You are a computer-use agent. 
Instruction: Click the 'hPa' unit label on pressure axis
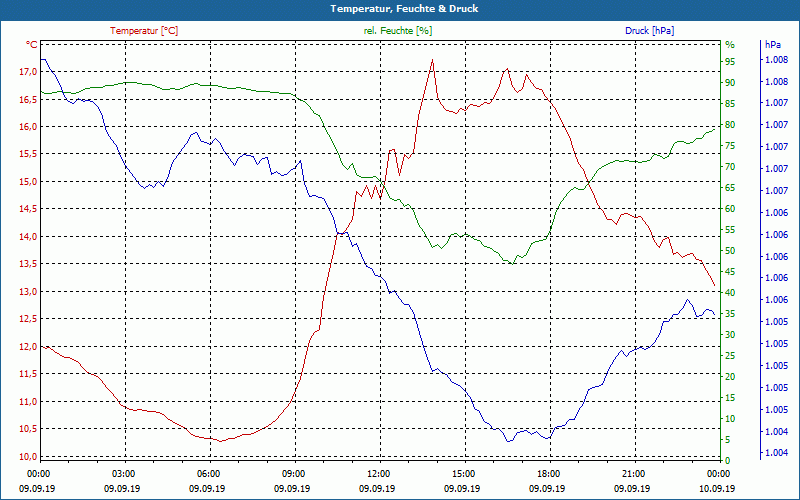(773, 45)
